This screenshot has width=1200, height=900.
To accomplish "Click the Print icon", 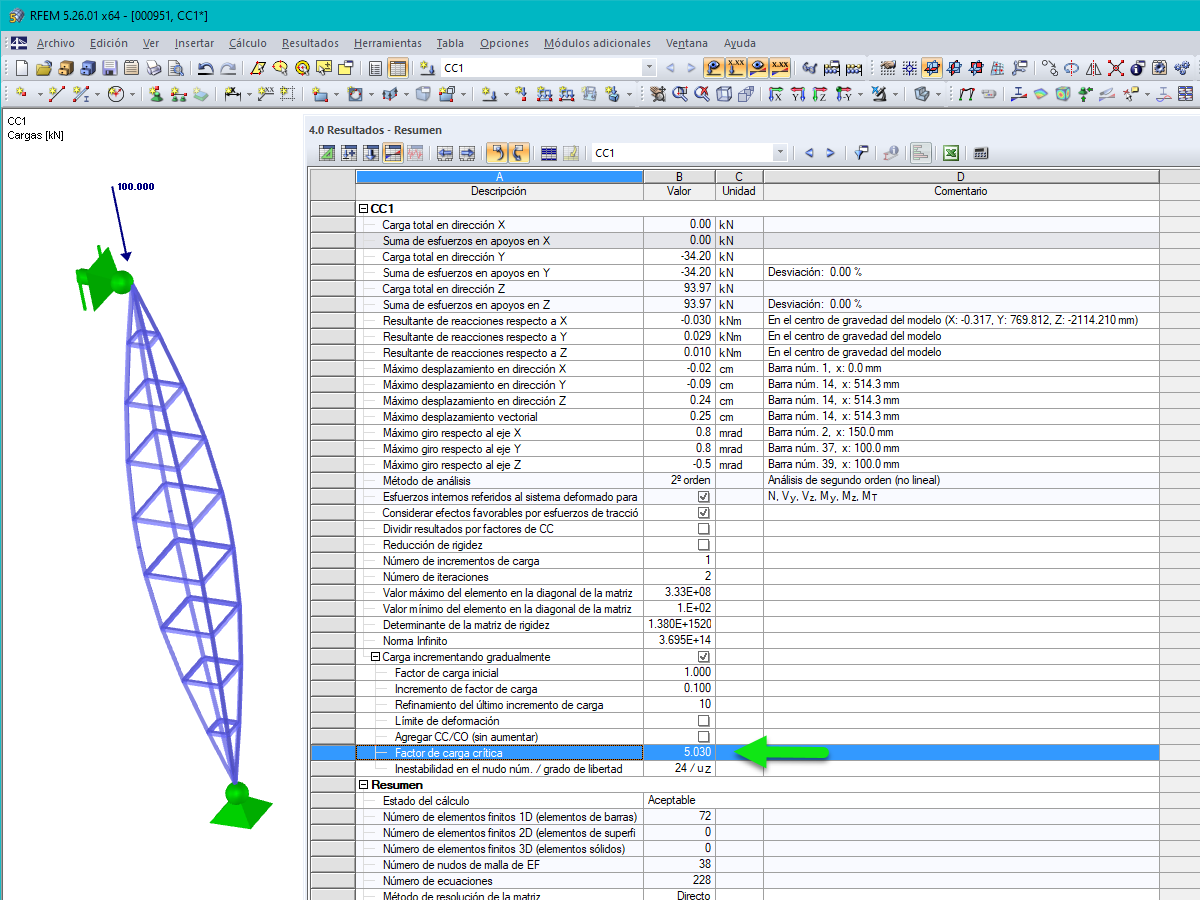I will pos(153,68).
